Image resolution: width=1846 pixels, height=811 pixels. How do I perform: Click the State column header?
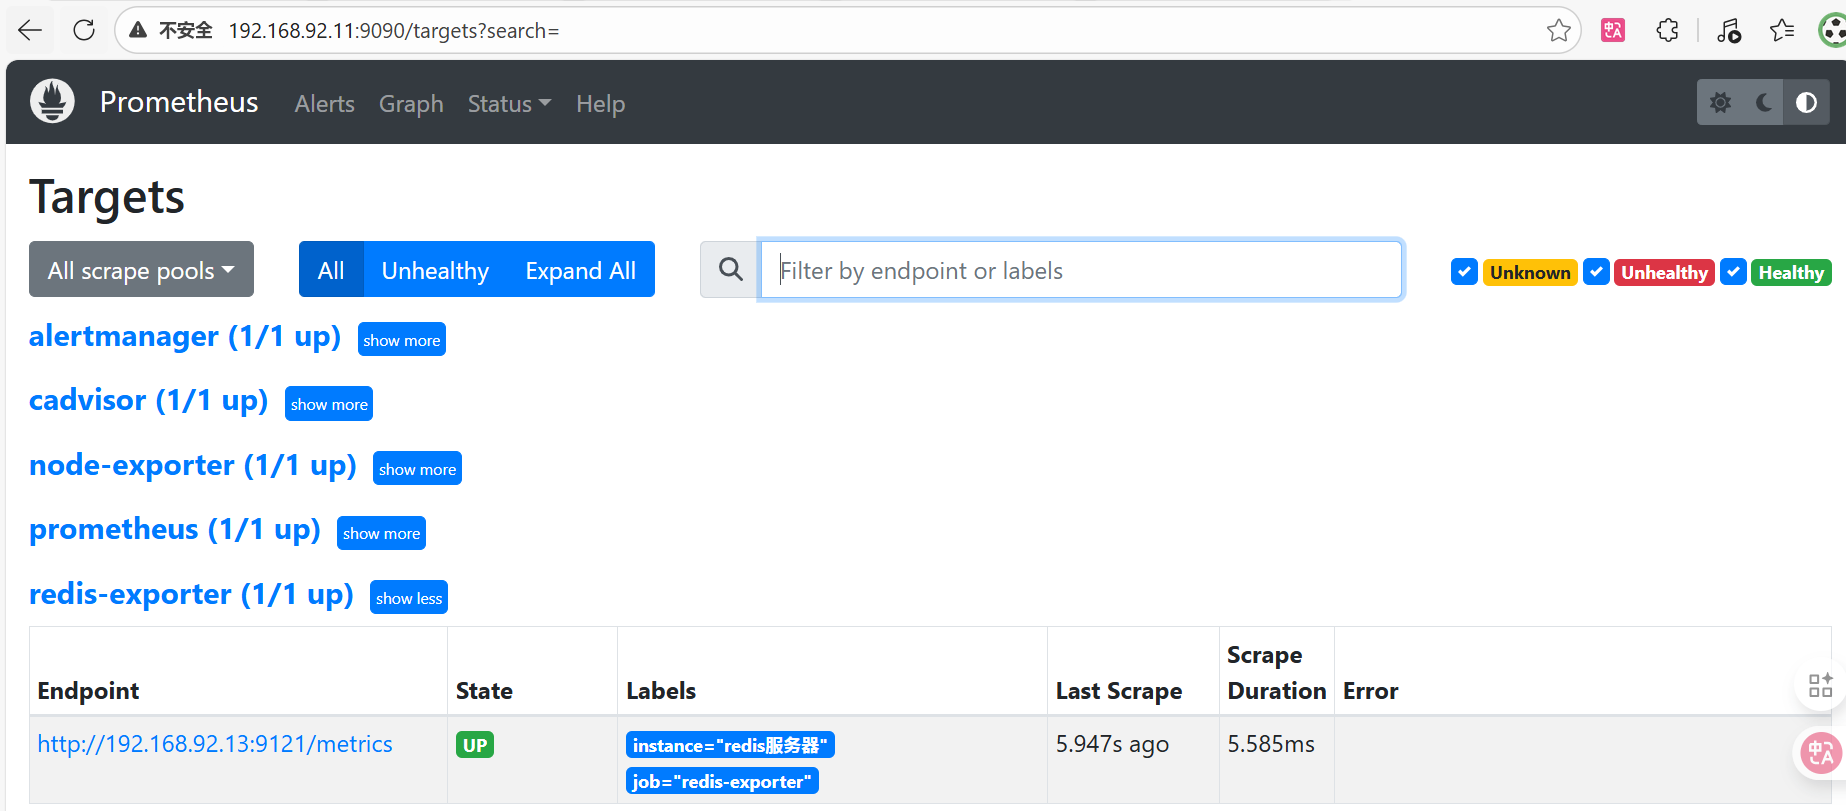tap(484, 691)
